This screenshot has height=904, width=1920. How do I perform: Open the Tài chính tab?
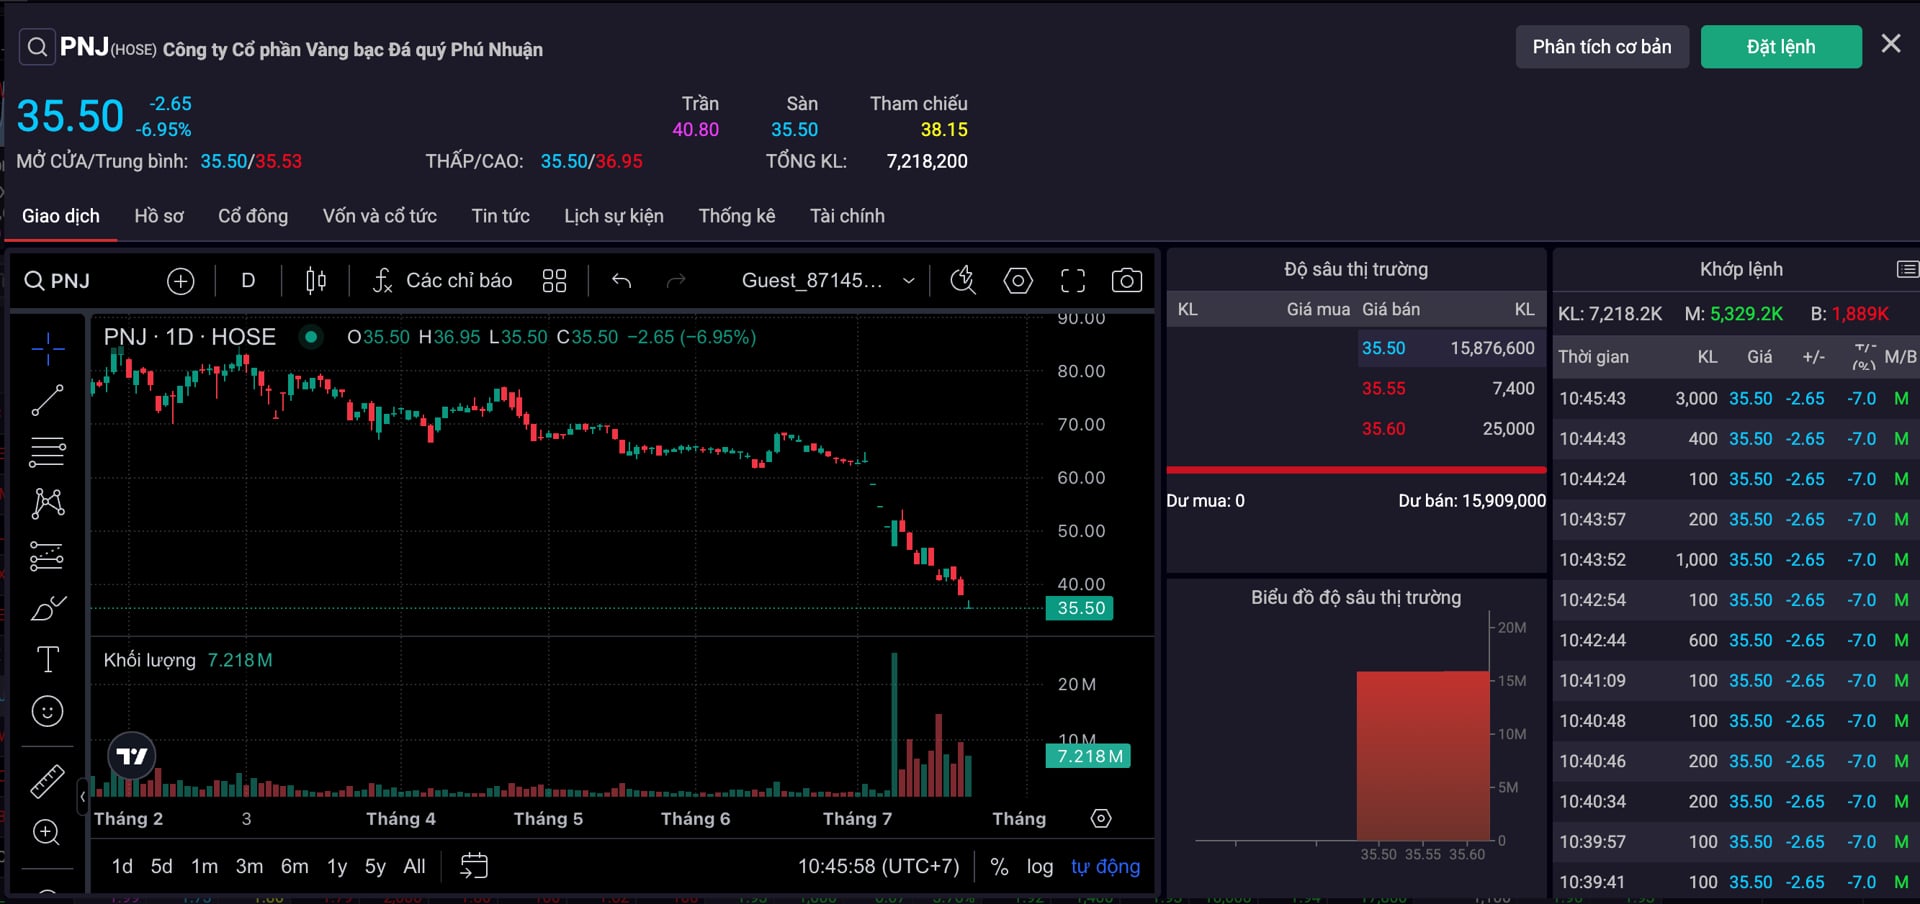[847, 216]
